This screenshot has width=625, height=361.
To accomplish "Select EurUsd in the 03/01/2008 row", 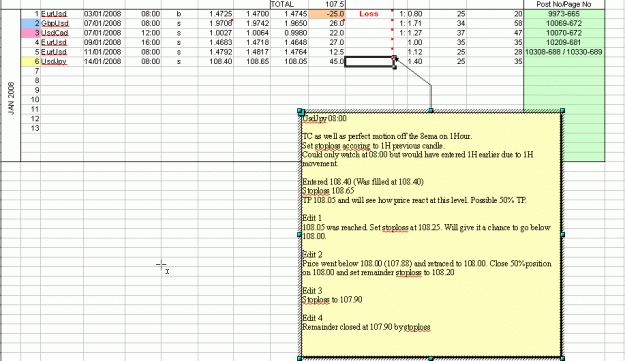I will coord(62,14).
